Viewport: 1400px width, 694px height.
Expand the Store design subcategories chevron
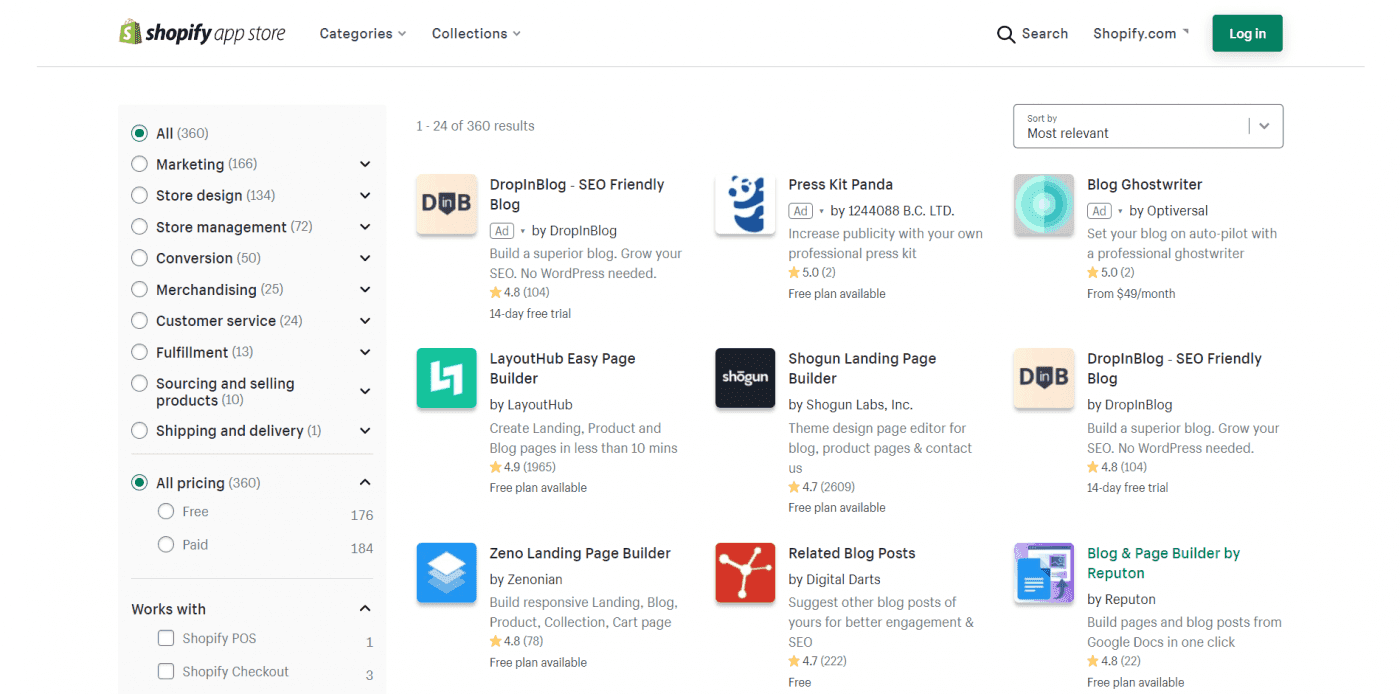pos(365,196)
